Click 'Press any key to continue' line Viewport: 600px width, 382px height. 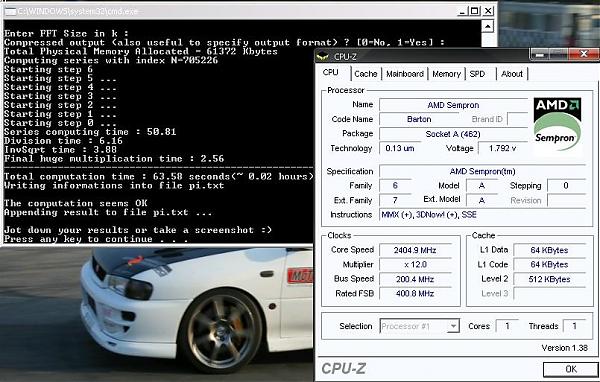click(96, 239)
